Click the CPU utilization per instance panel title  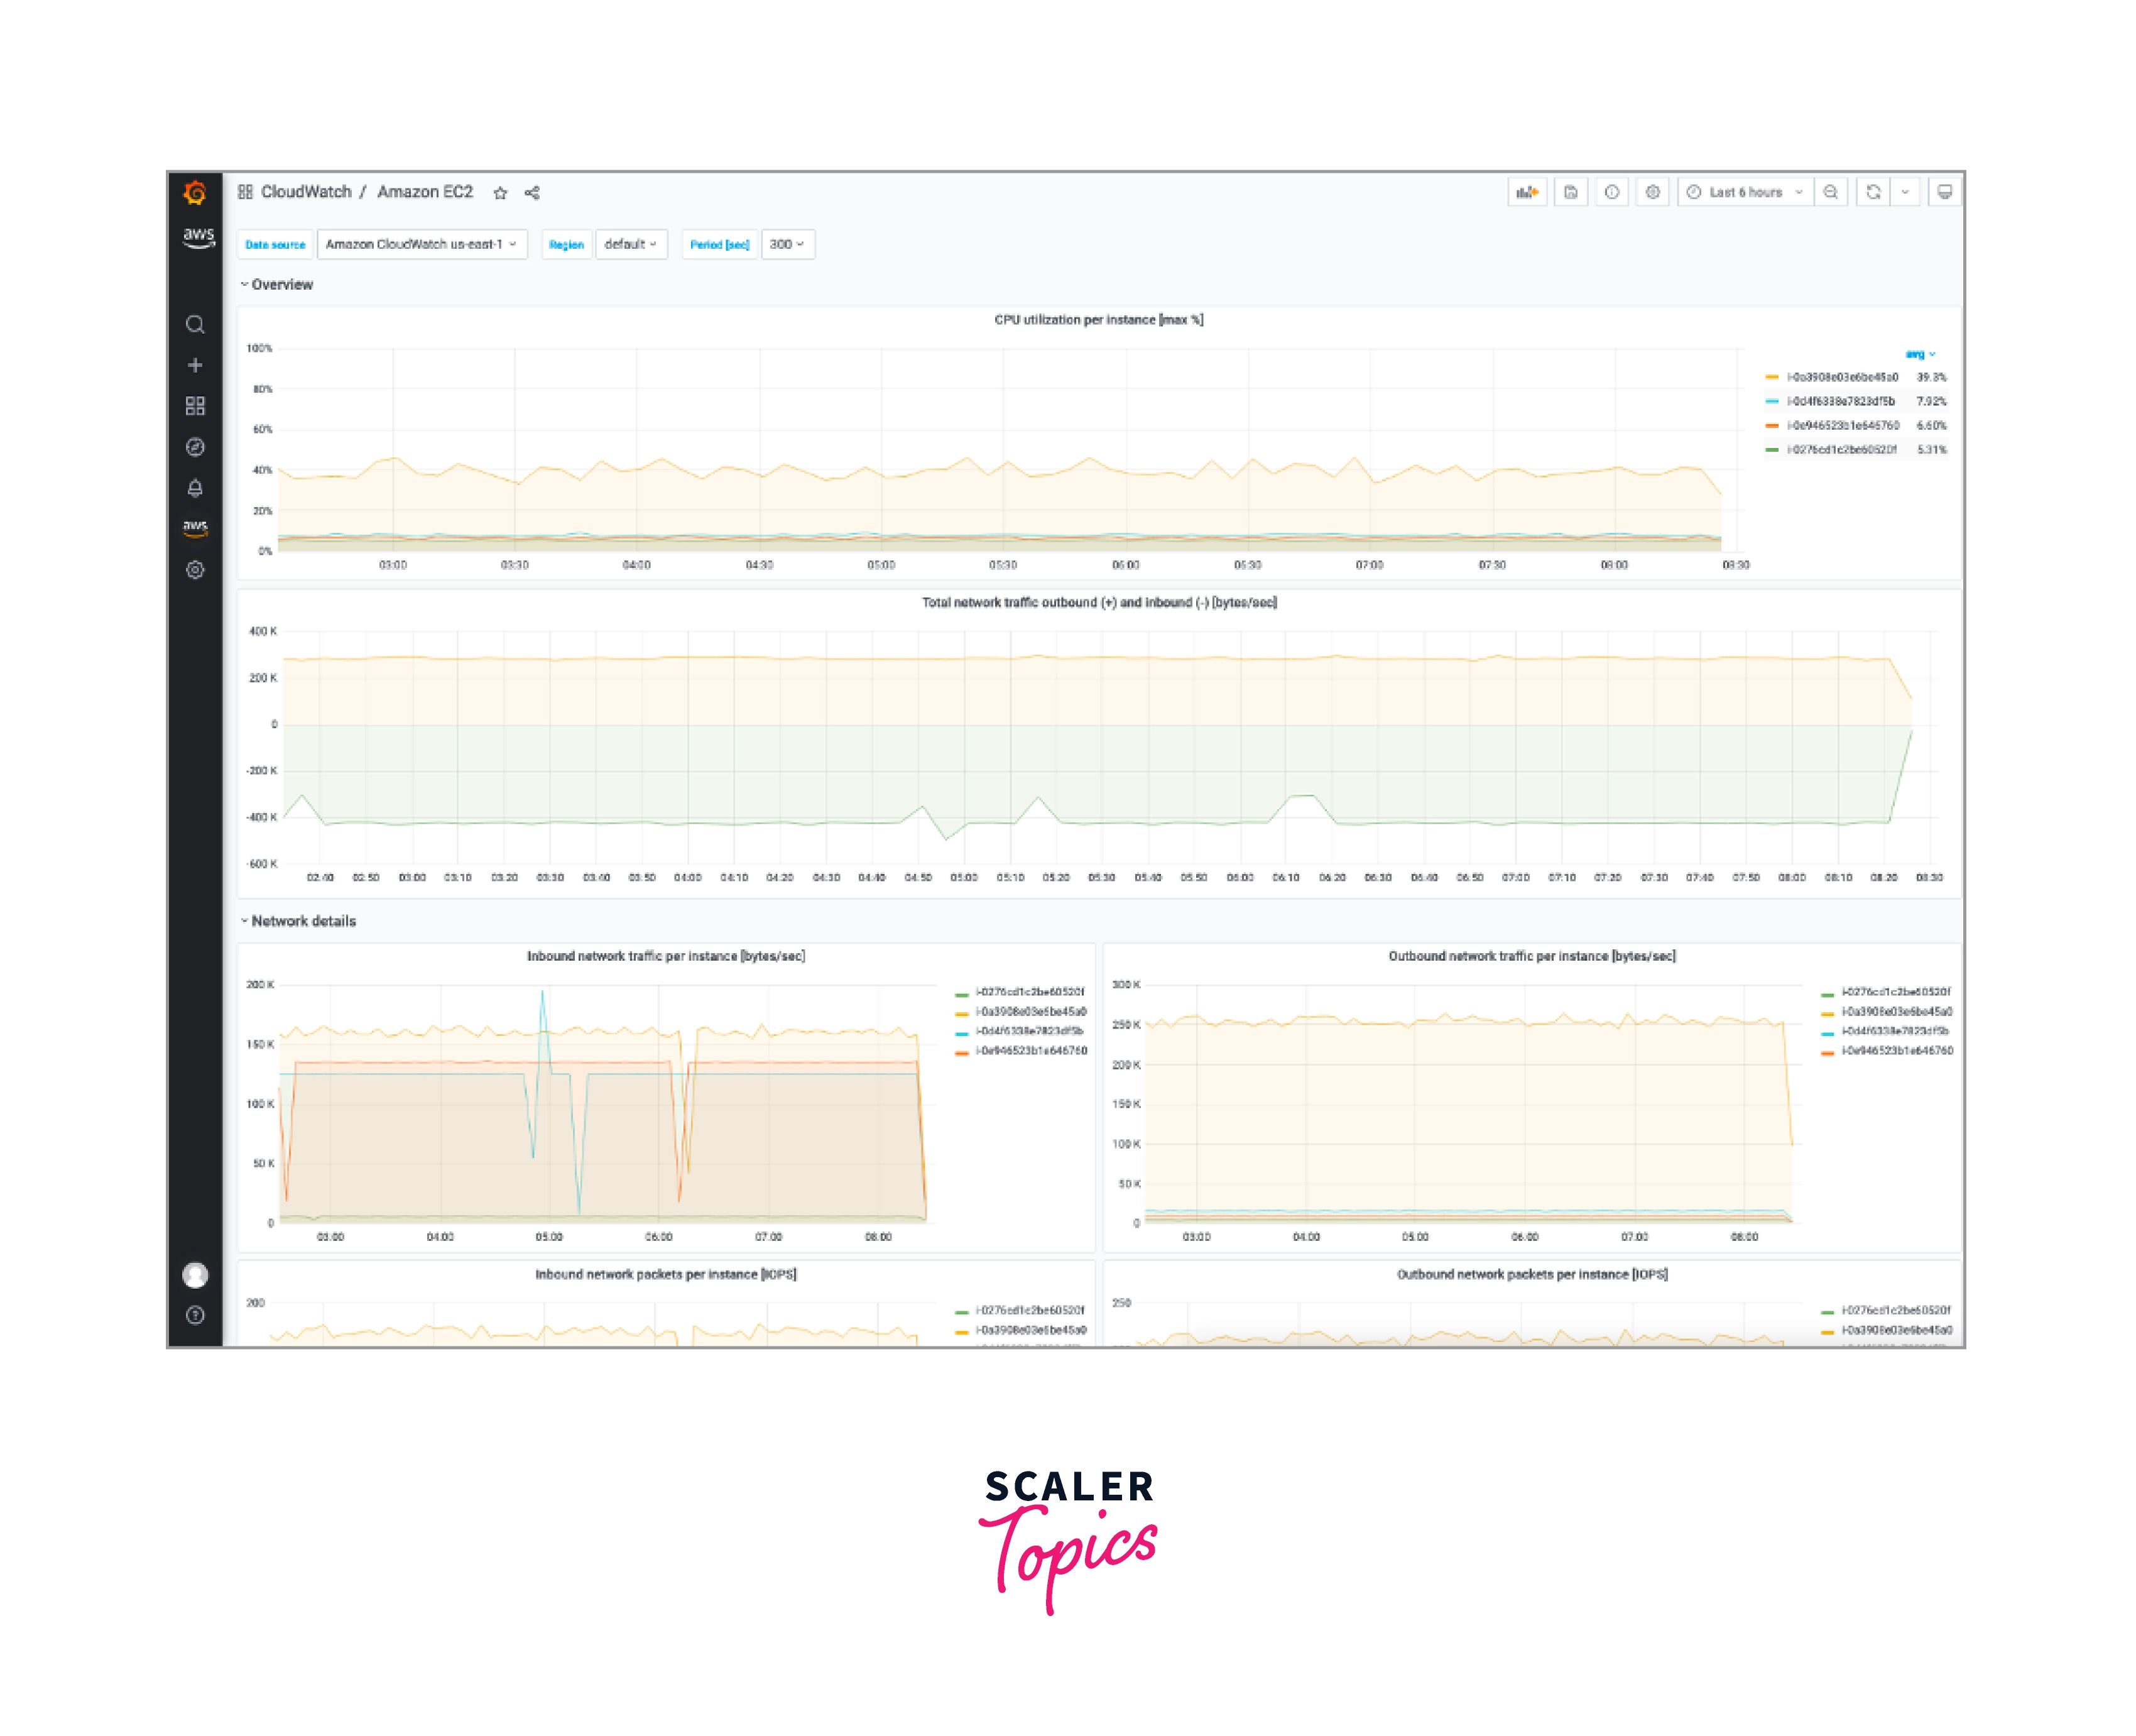[1098, 320]
